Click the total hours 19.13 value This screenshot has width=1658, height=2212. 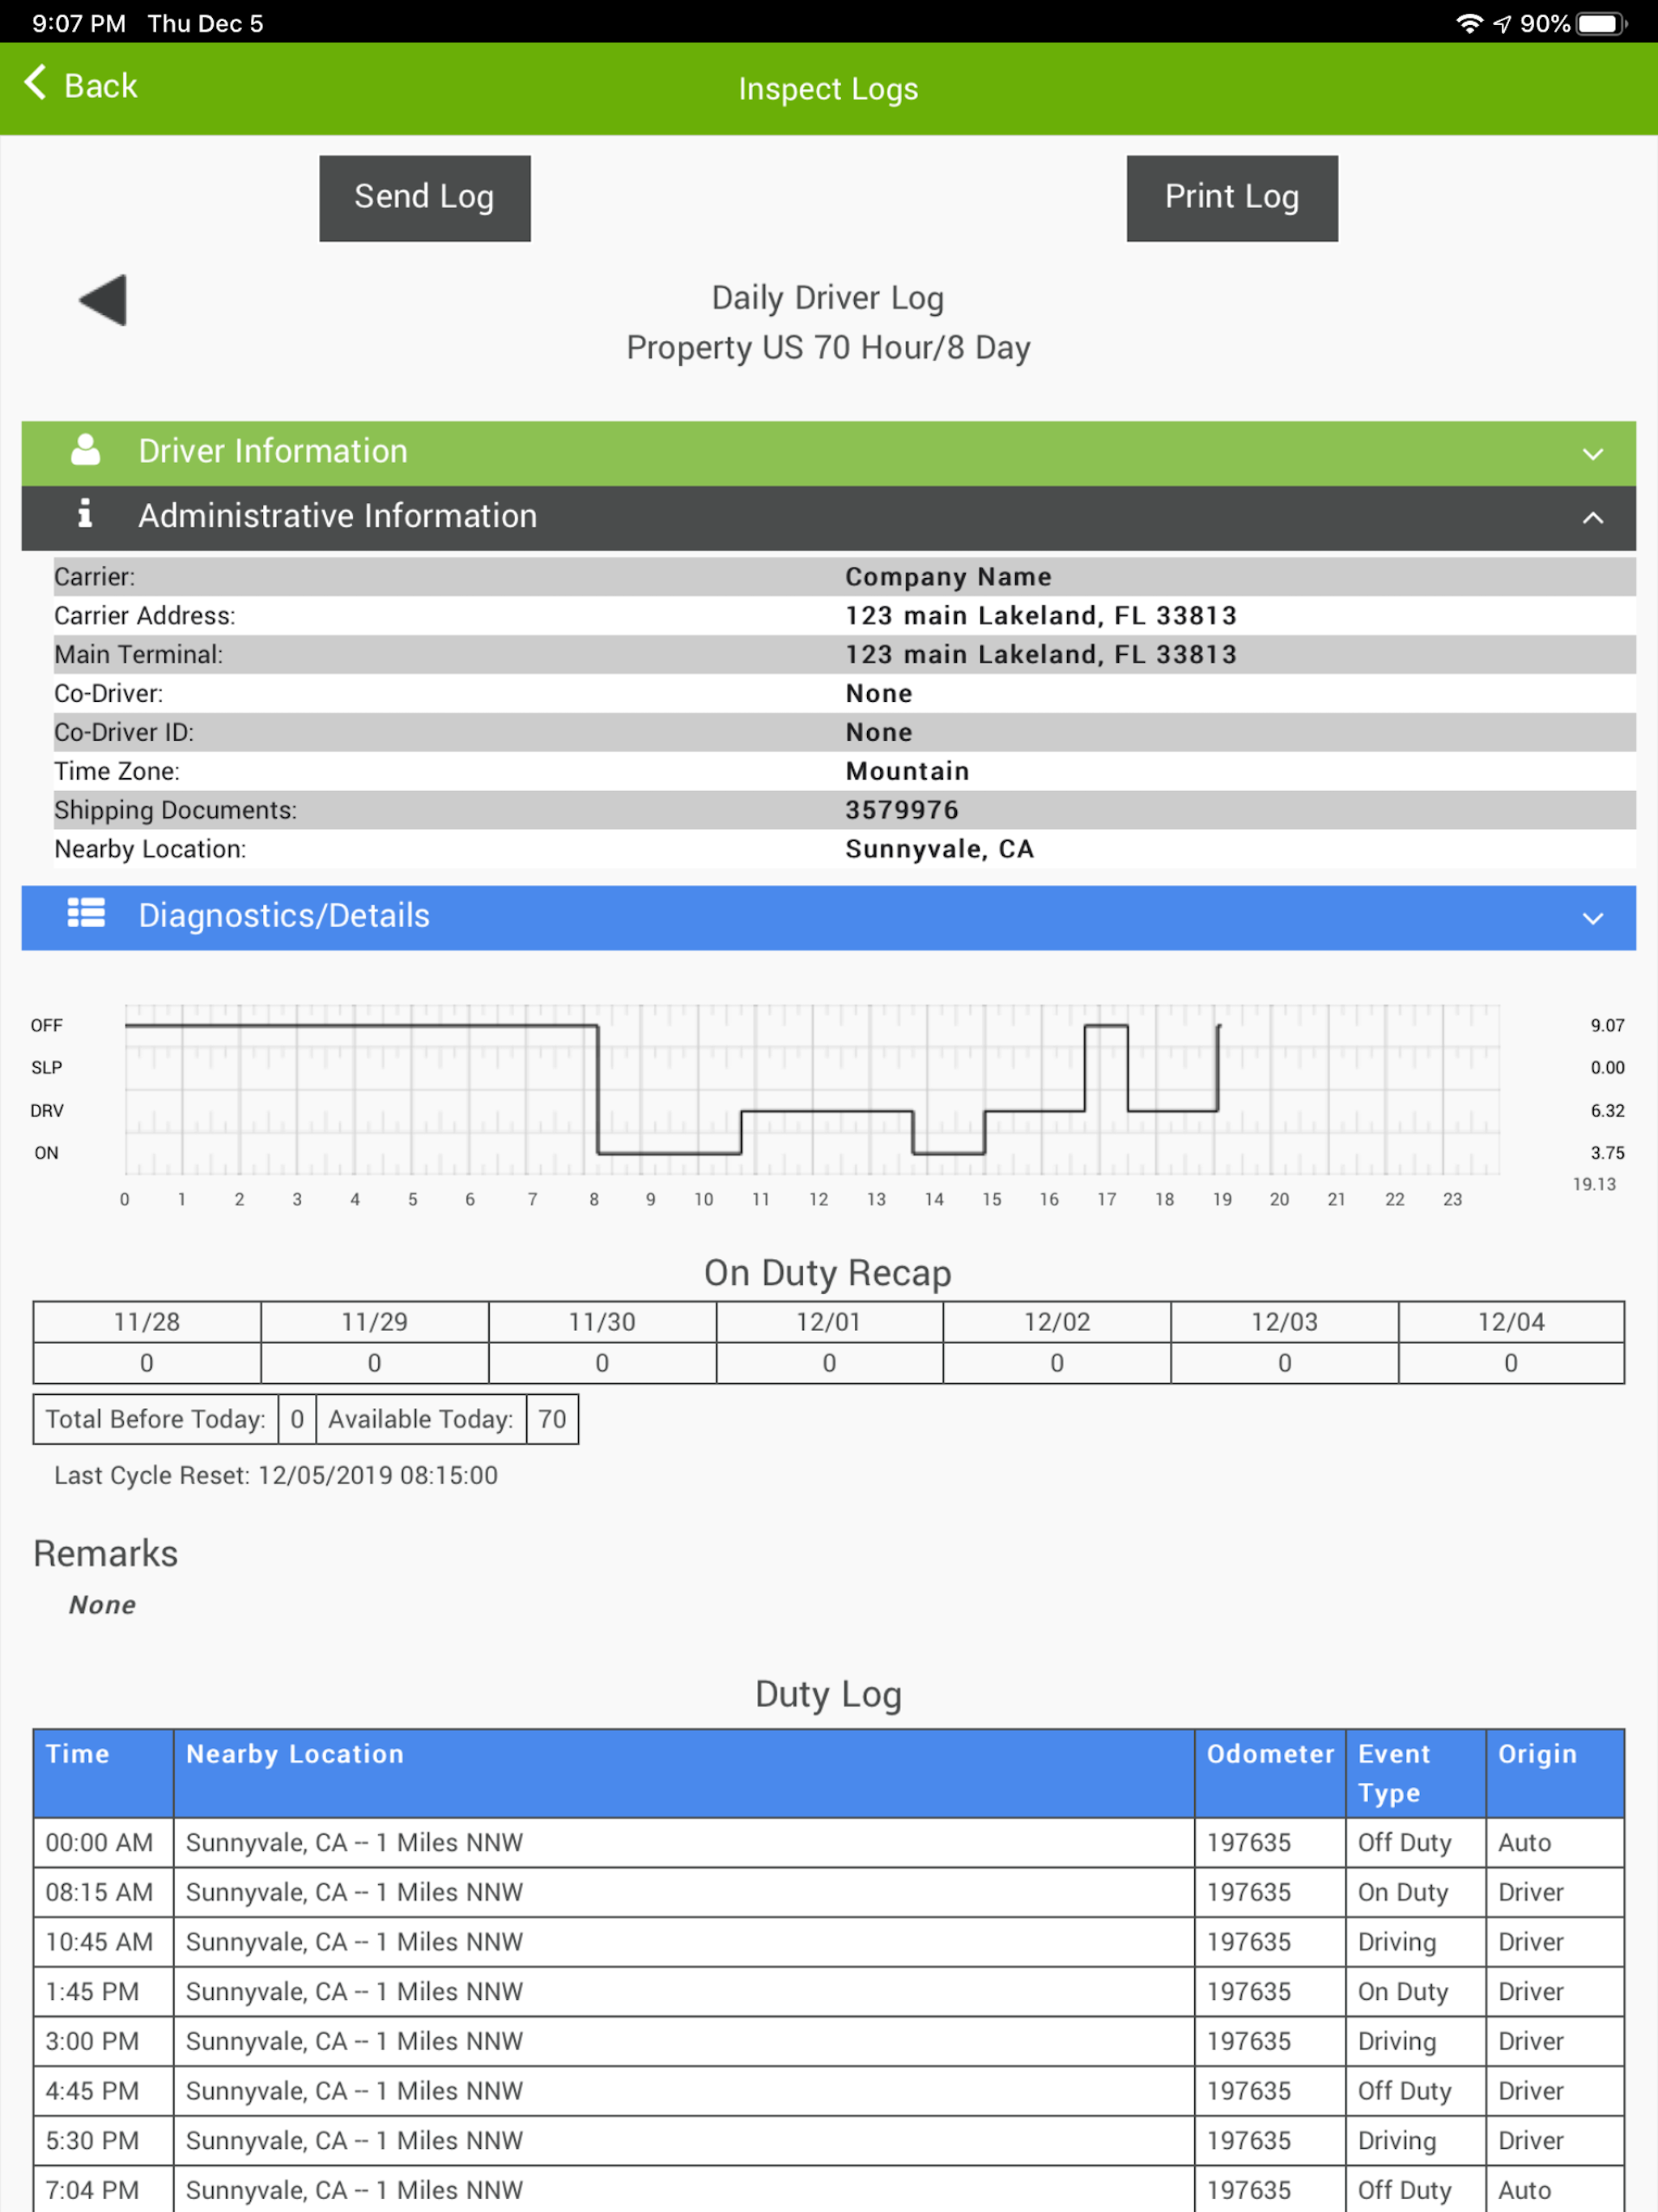pyautogui.click(x=1594, y=1184)
